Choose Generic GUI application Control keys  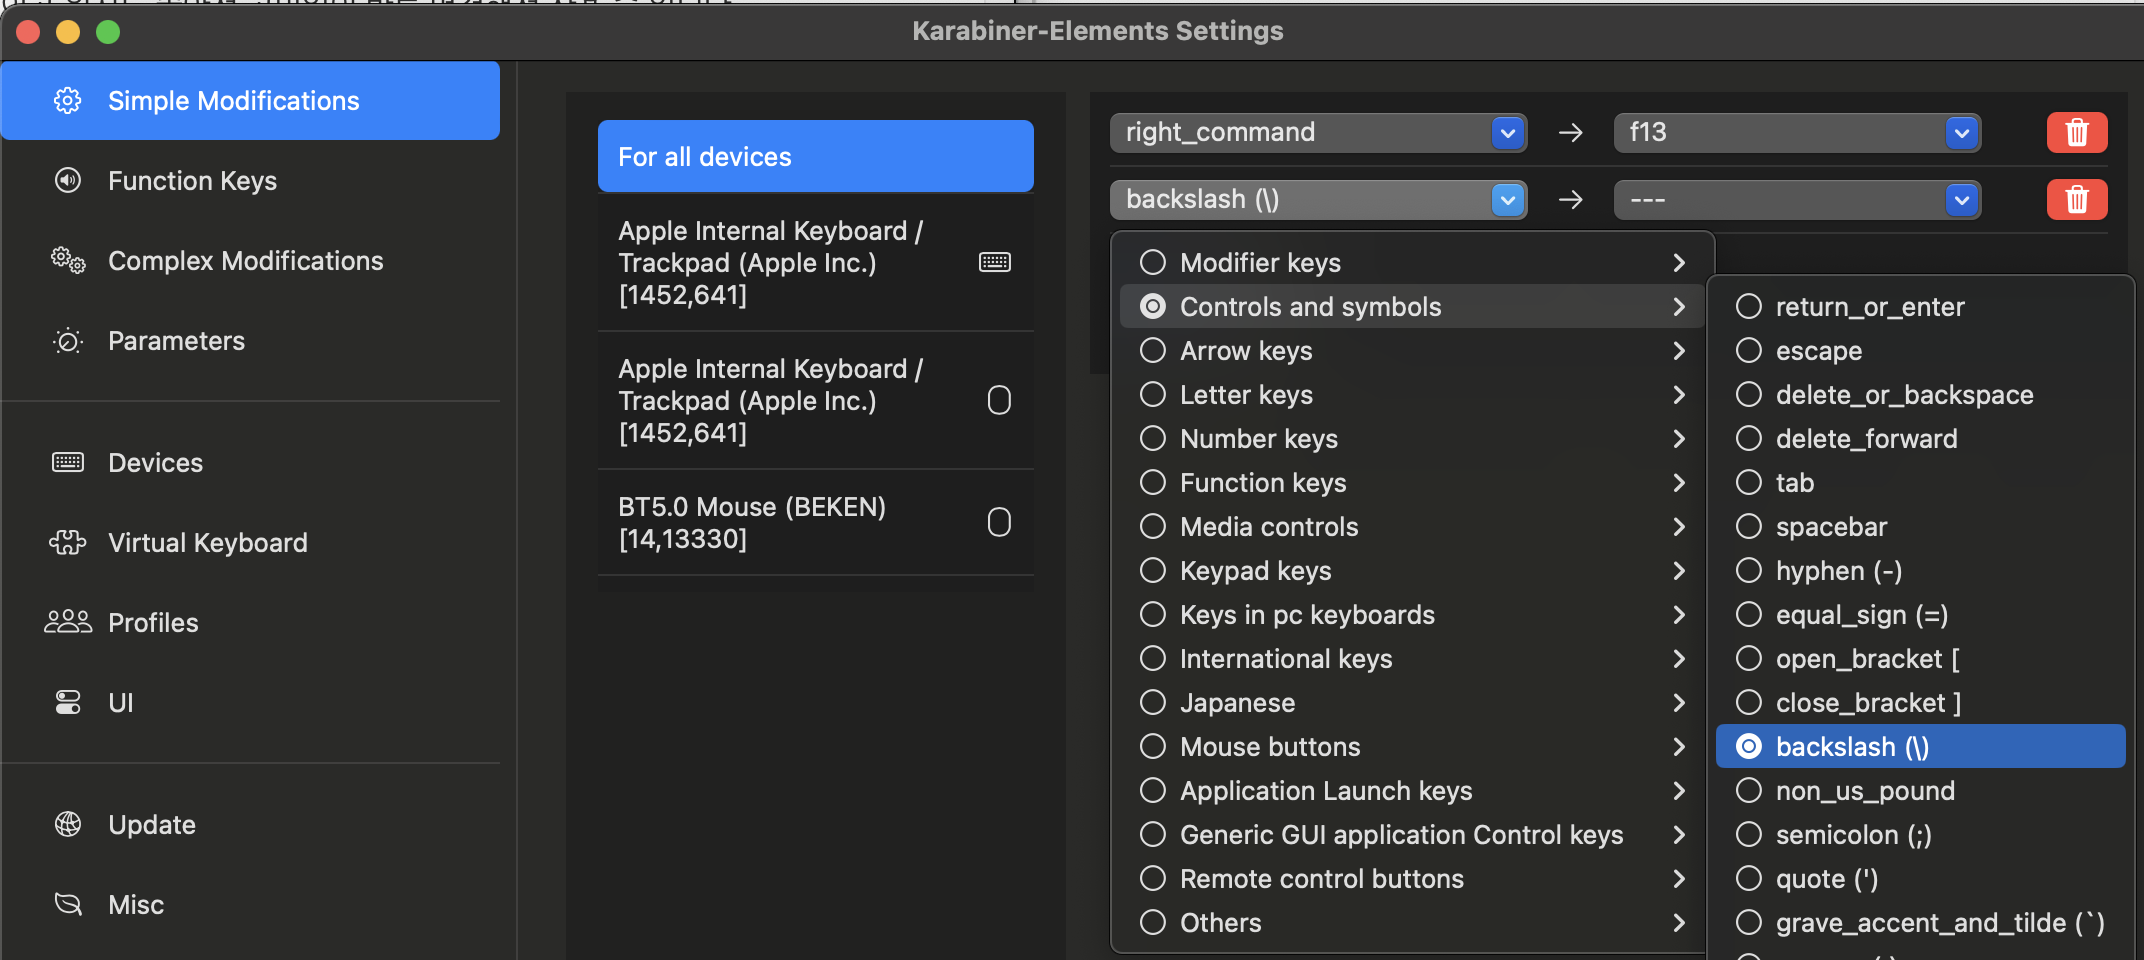[1411, 835]
